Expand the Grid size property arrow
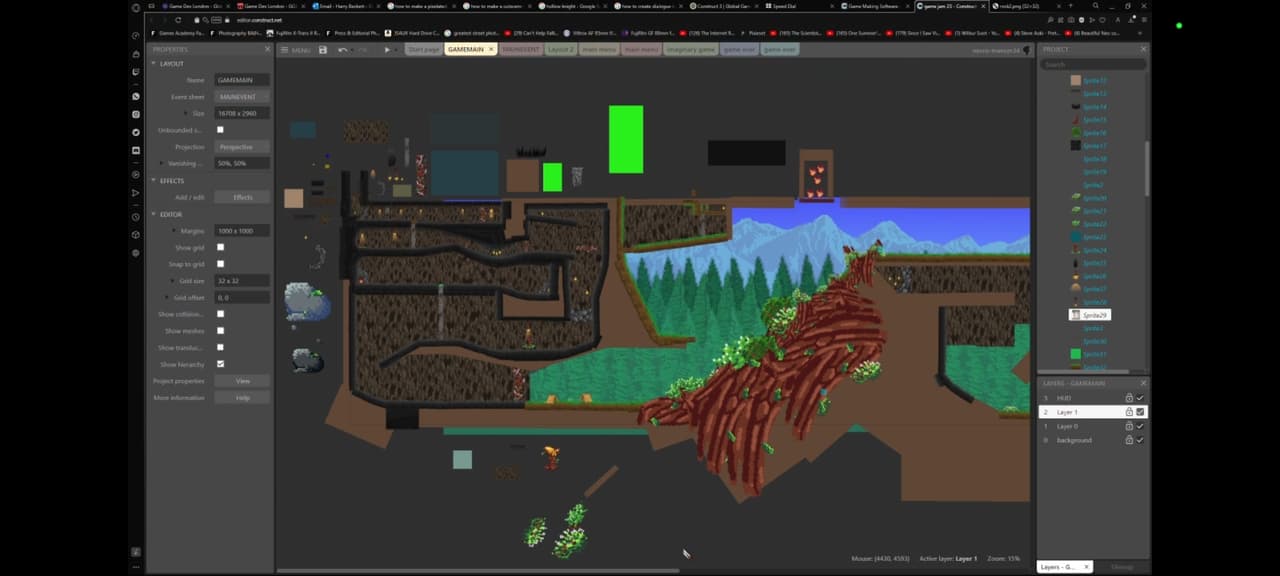Image resolution: width=1280 pixels, height=576 pixels. 171,281
